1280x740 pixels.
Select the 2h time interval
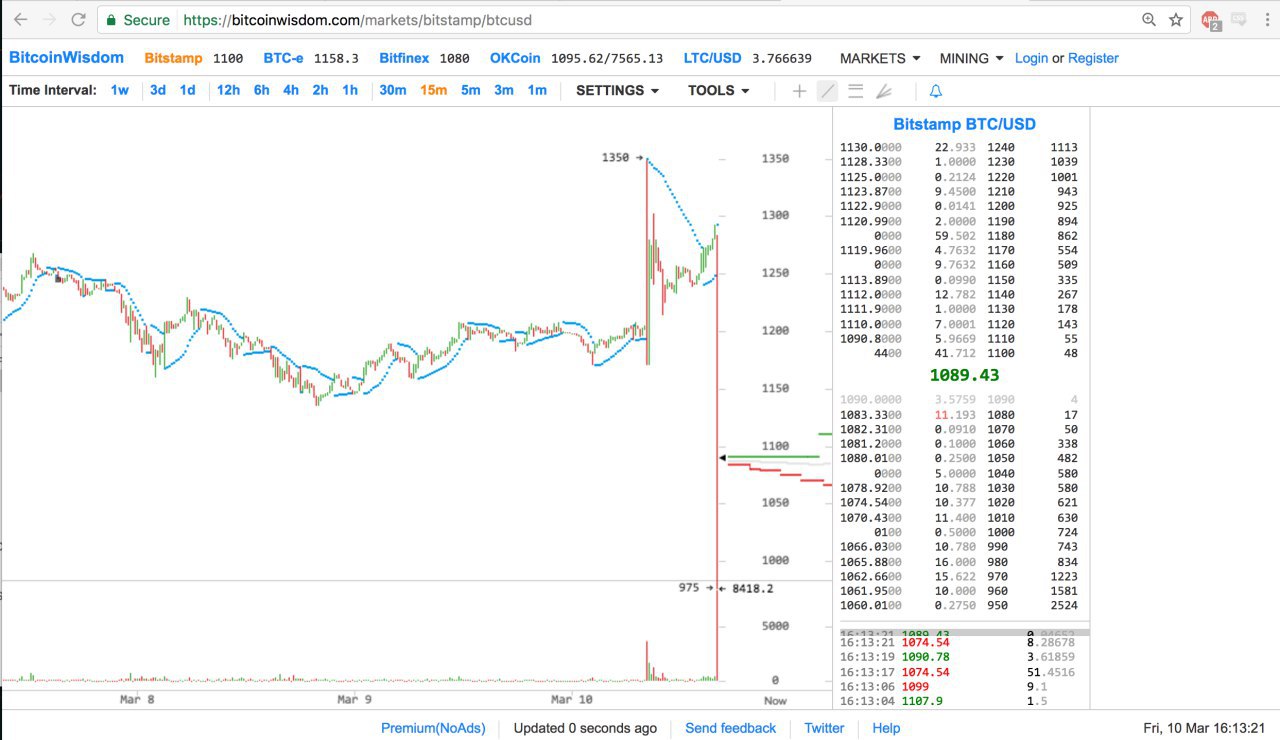coord(320,90)
